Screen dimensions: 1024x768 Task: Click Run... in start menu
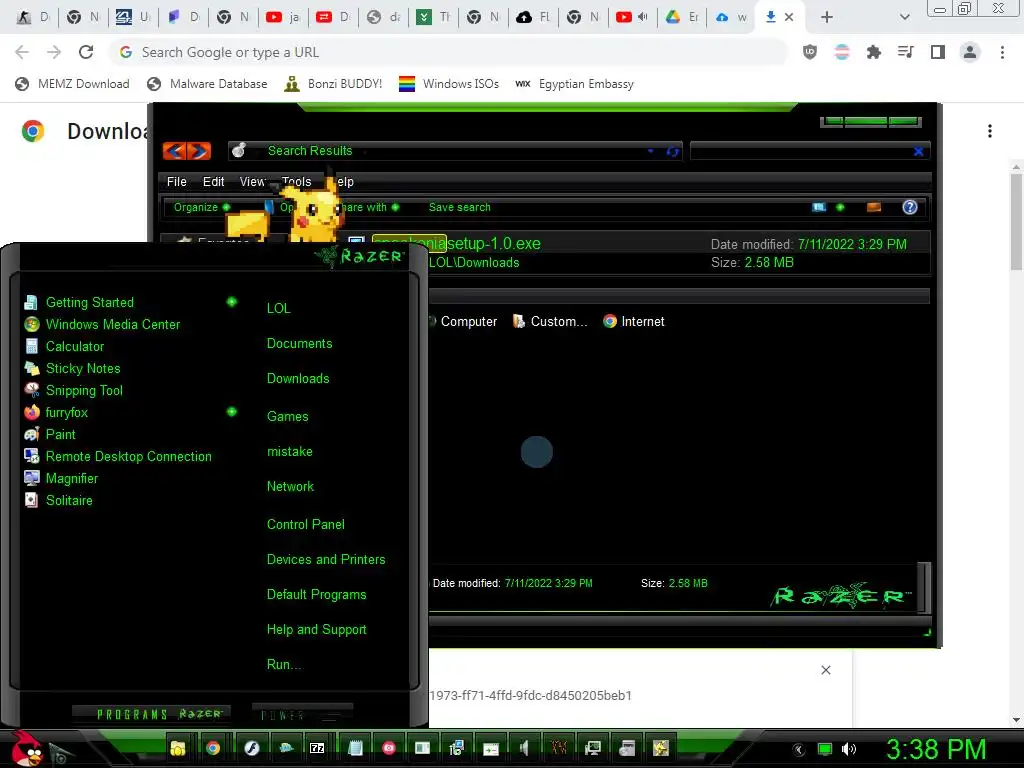click(x=284, y=664)
